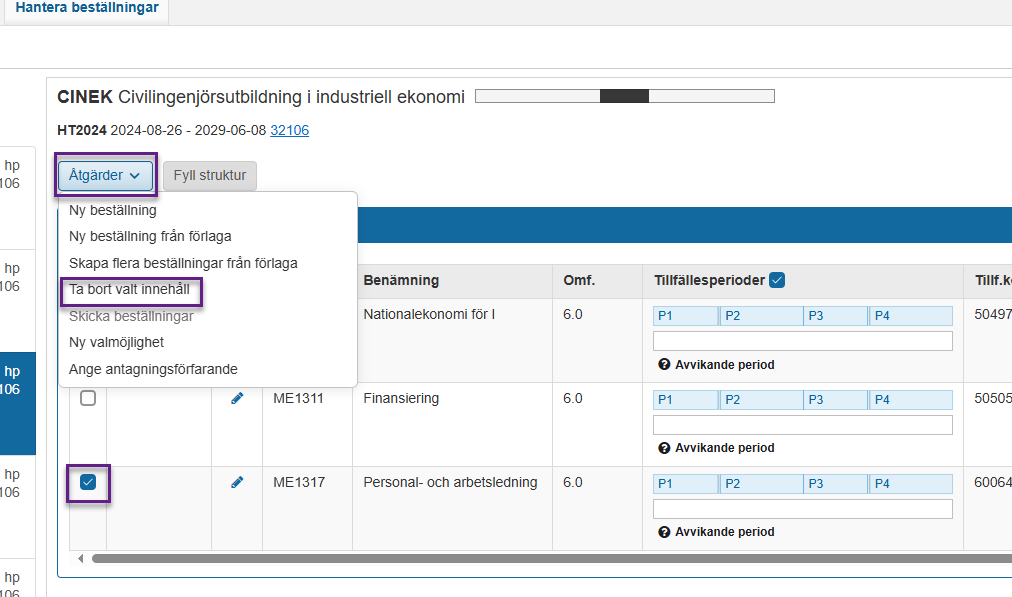Click the edit pencil for course ME1311

237,398
